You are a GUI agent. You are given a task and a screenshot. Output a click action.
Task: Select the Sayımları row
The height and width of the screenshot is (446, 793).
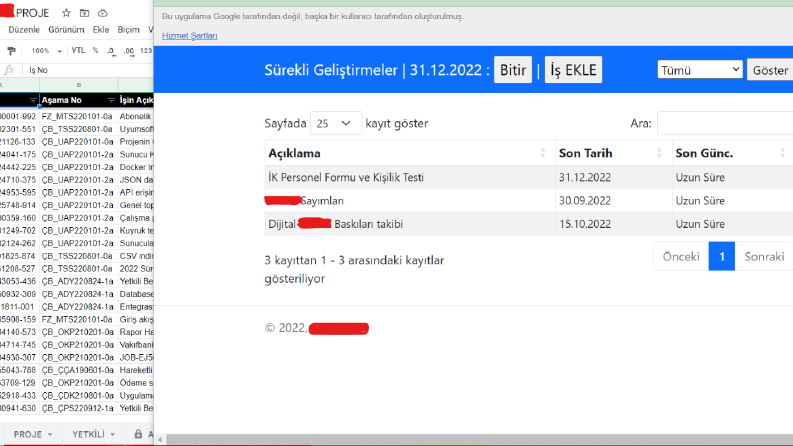528,201
